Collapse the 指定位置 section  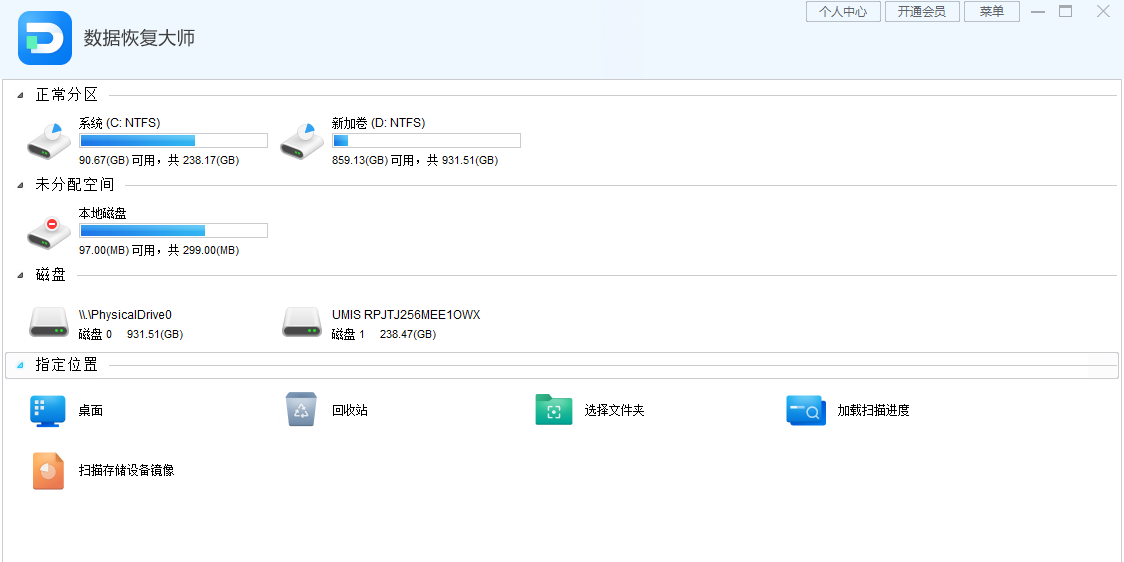point(21,366)
